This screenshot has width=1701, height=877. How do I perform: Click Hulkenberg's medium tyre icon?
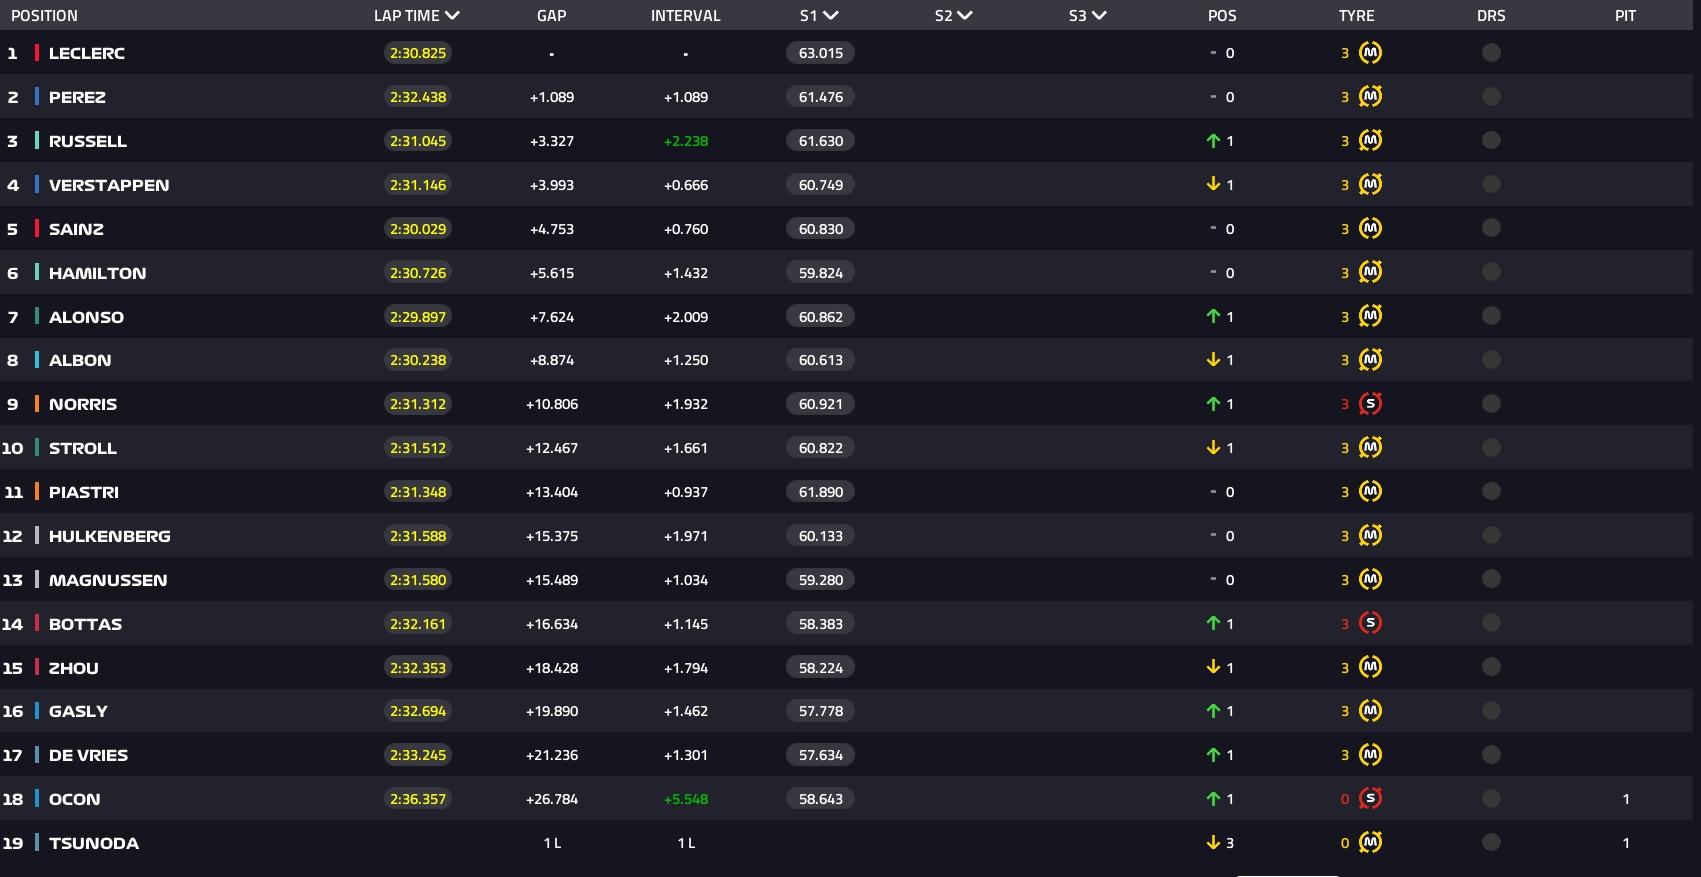coord(1370,536)
